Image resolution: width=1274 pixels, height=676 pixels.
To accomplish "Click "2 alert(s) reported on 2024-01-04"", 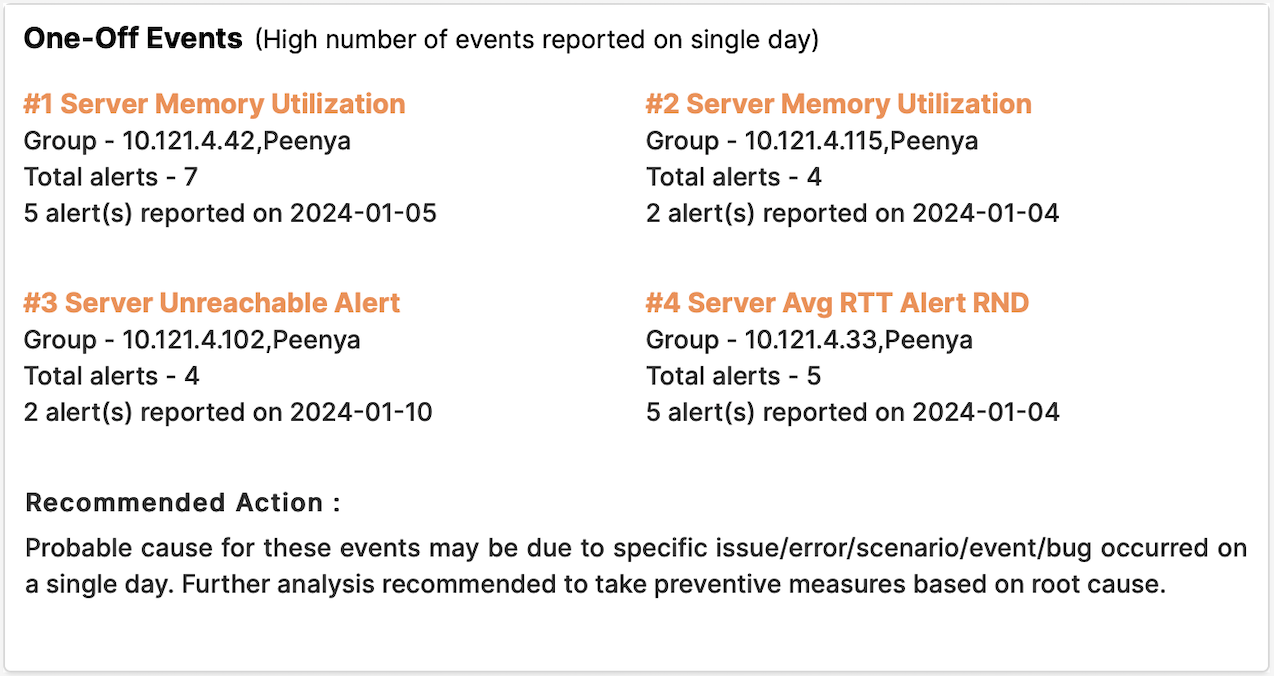I will 852,213.
